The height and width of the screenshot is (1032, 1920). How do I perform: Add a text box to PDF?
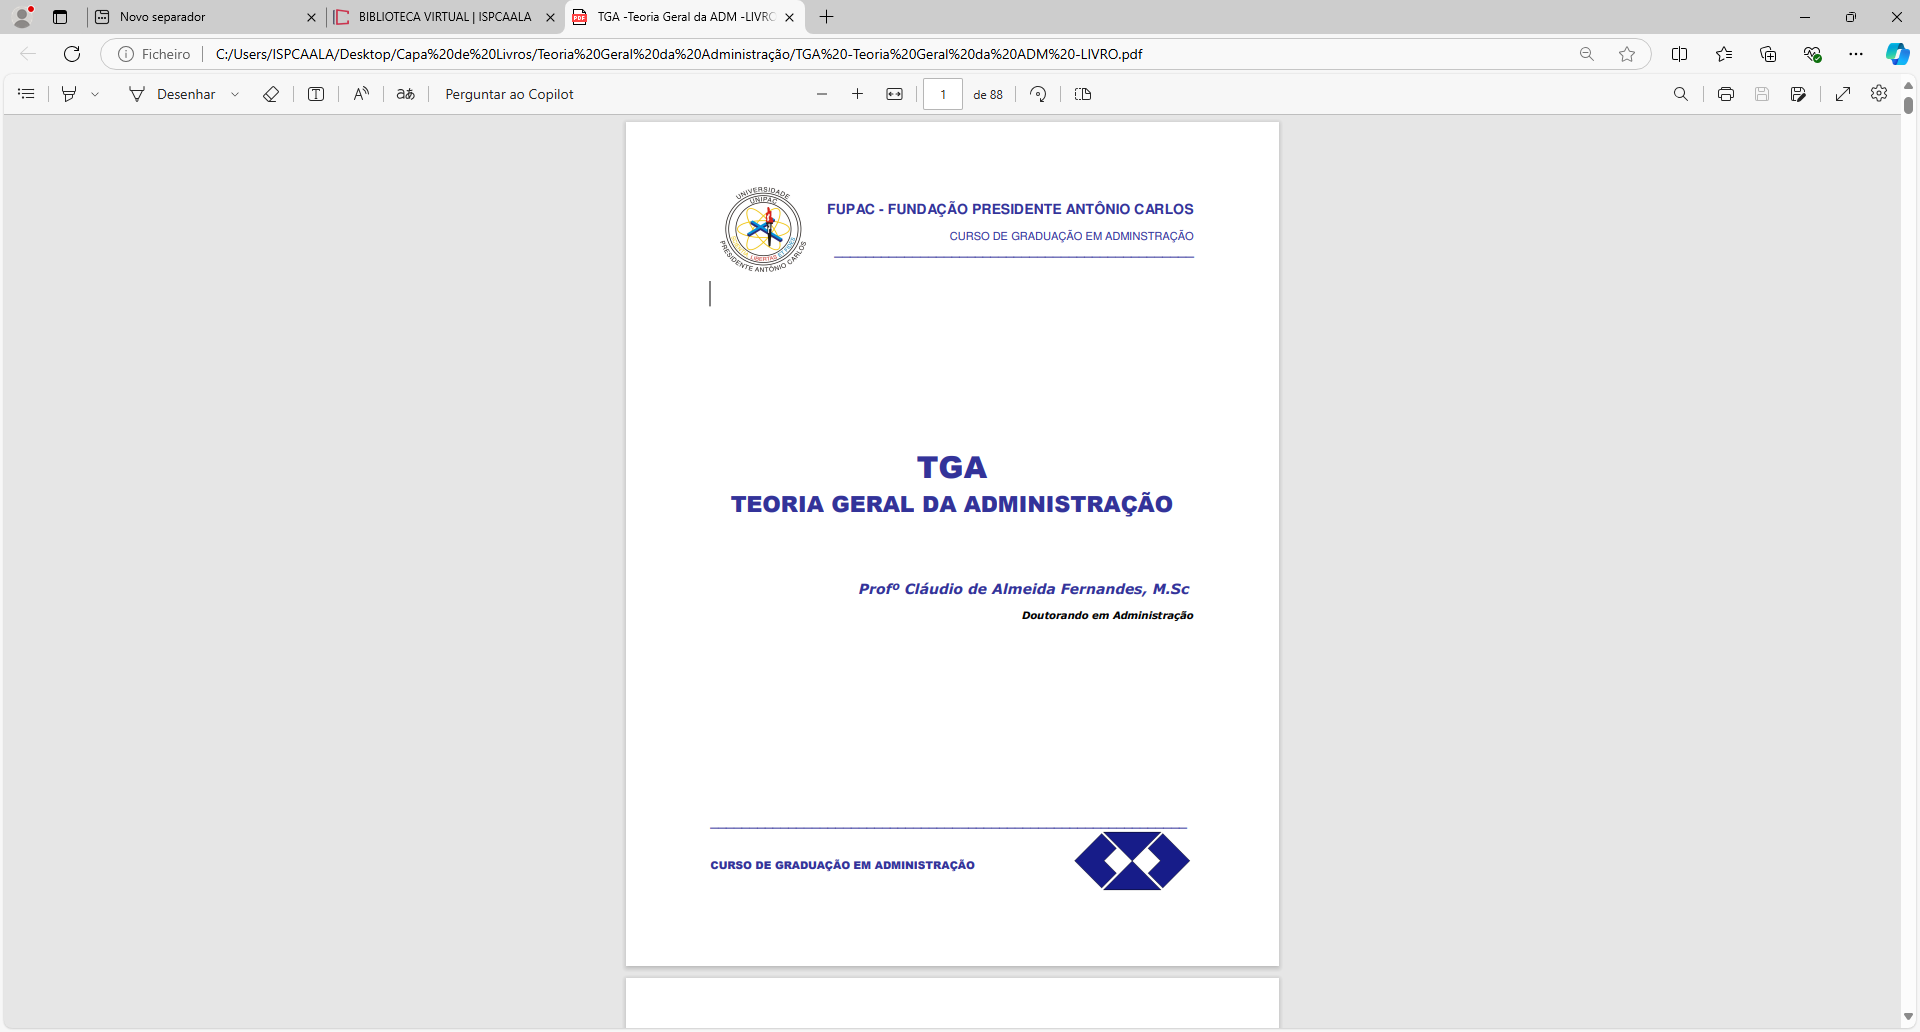pyautogui.click(x=316, y=94)
